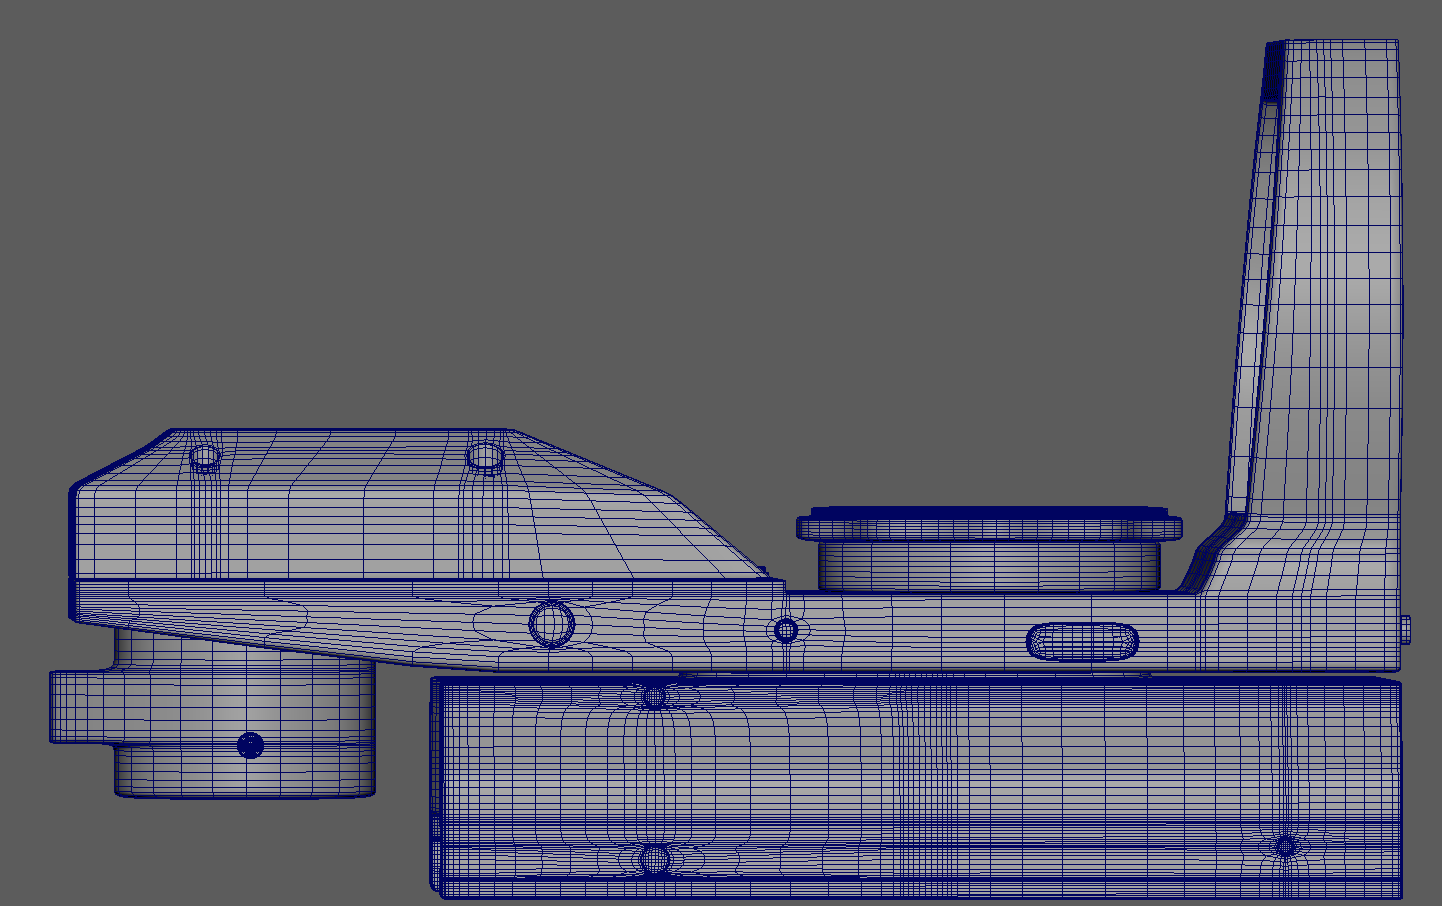Screen dimensions: 1442x906
Task: Select the small circular hole beside the housing slope
Action: [x=786, y=631]
